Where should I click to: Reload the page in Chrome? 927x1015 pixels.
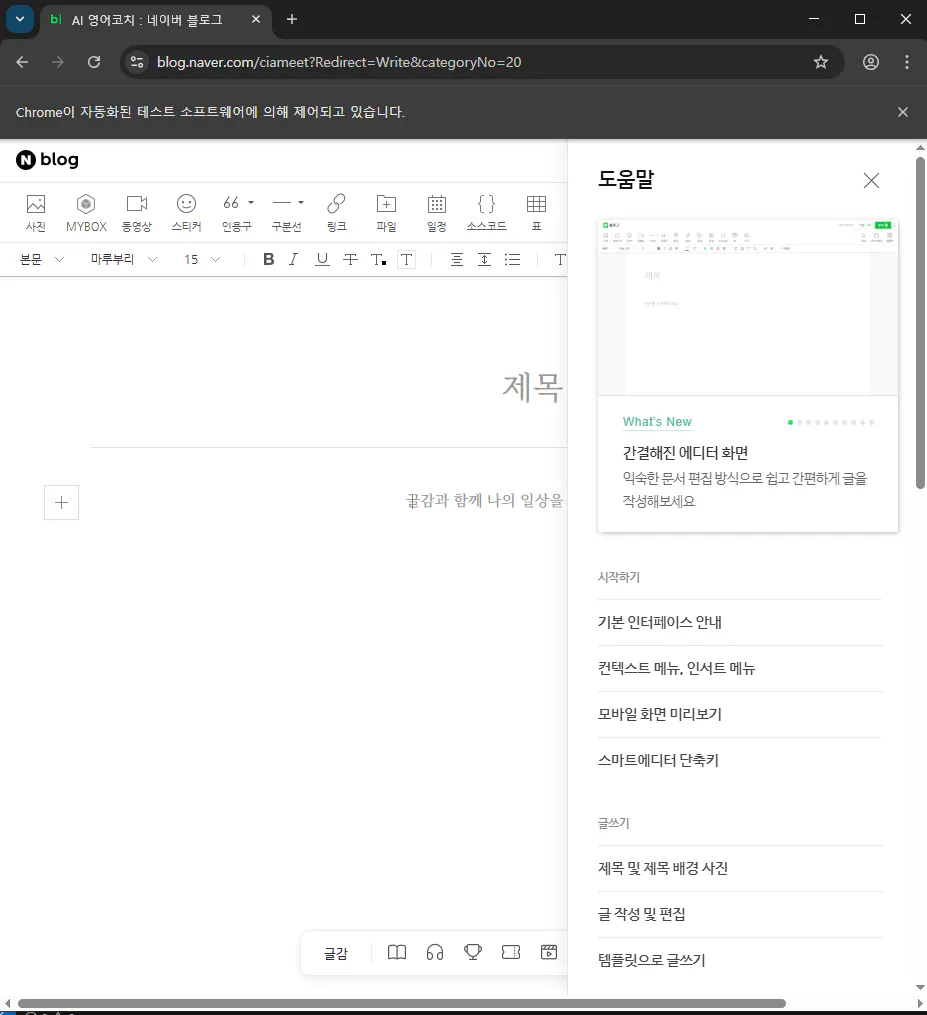[94, 62]
